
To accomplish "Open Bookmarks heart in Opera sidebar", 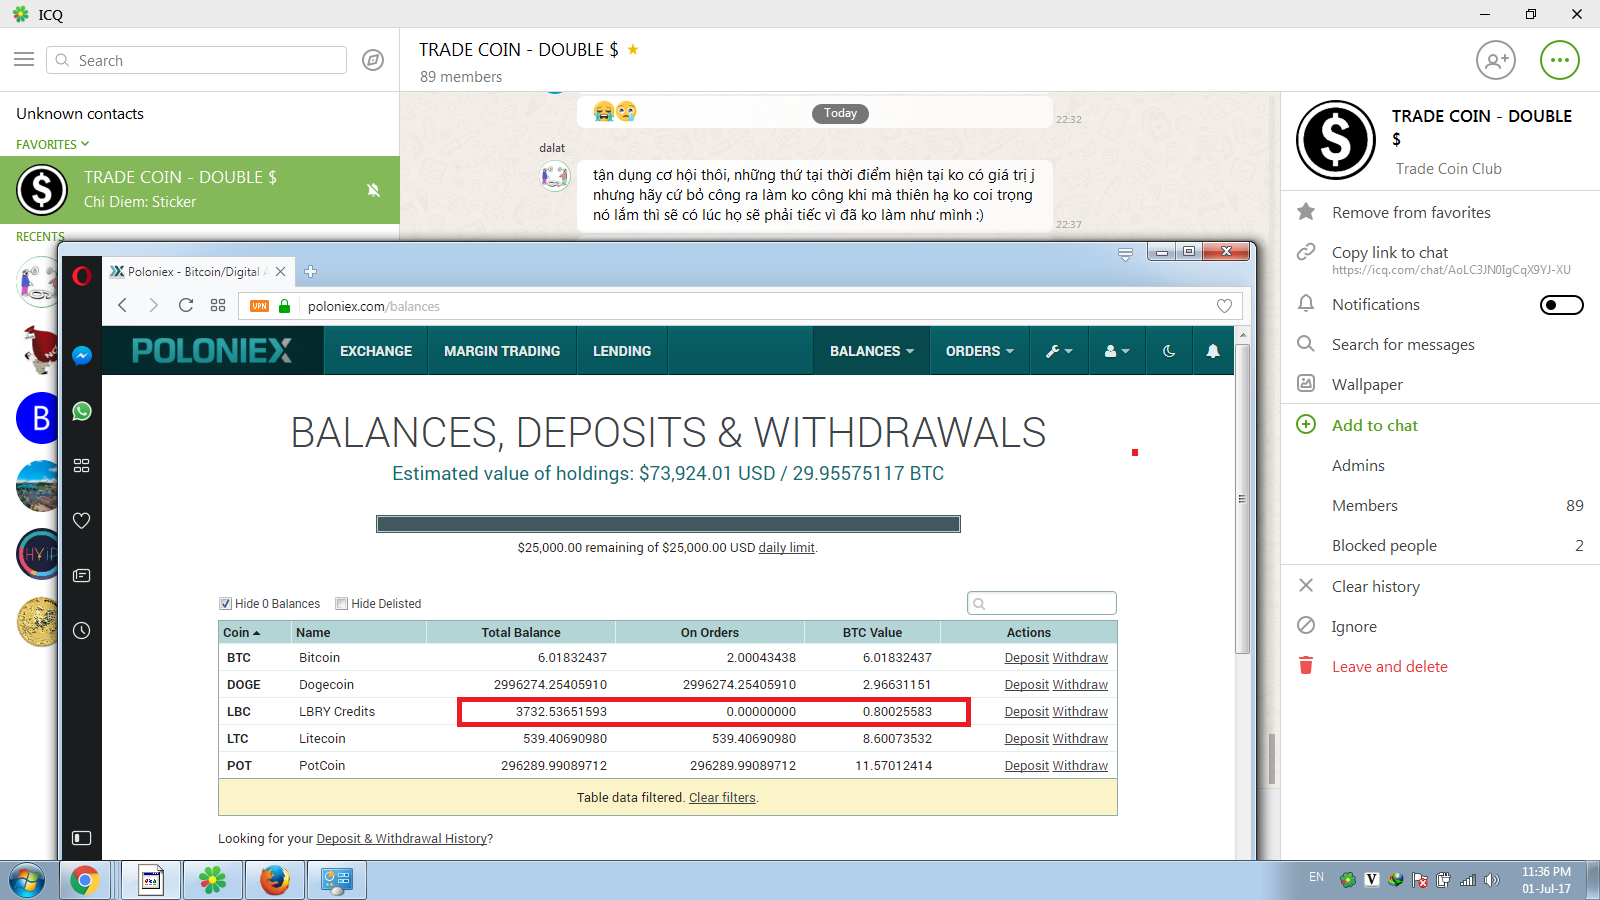I will [x=82, y=520].
